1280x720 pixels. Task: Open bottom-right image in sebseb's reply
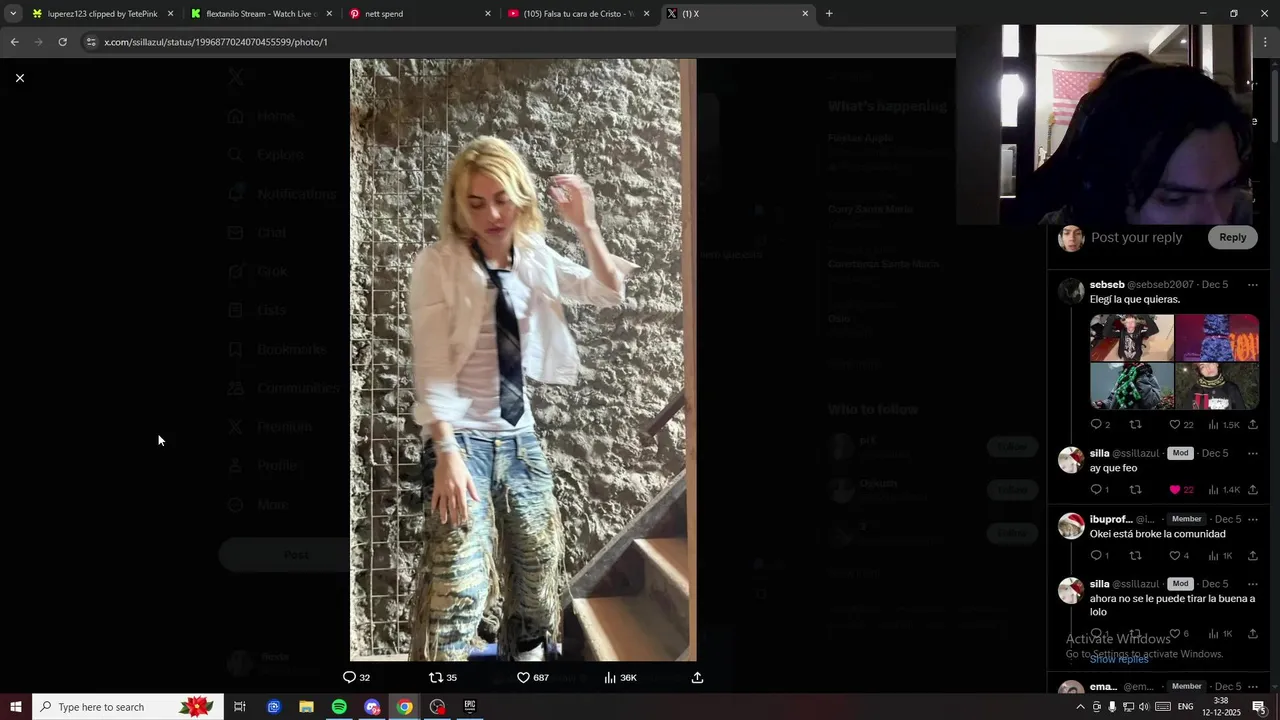pos(1217,386)
